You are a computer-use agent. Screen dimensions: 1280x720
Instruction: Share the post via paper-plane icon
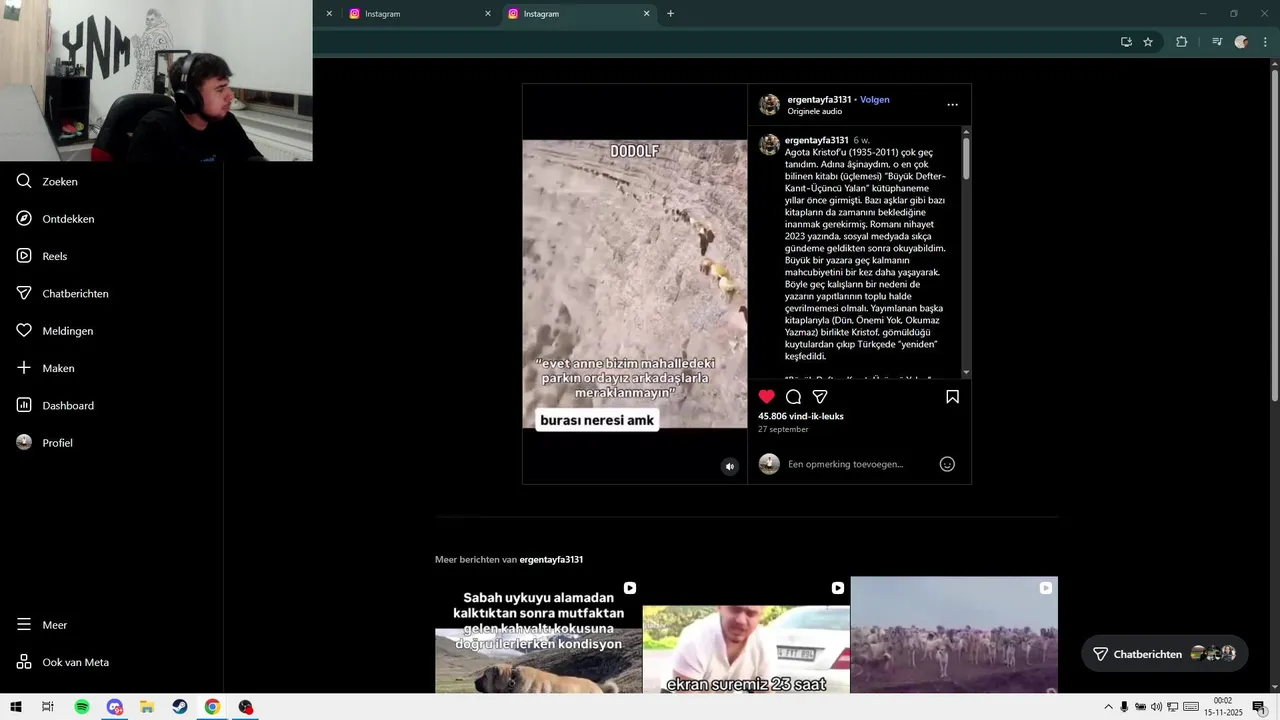pos(820,397)
